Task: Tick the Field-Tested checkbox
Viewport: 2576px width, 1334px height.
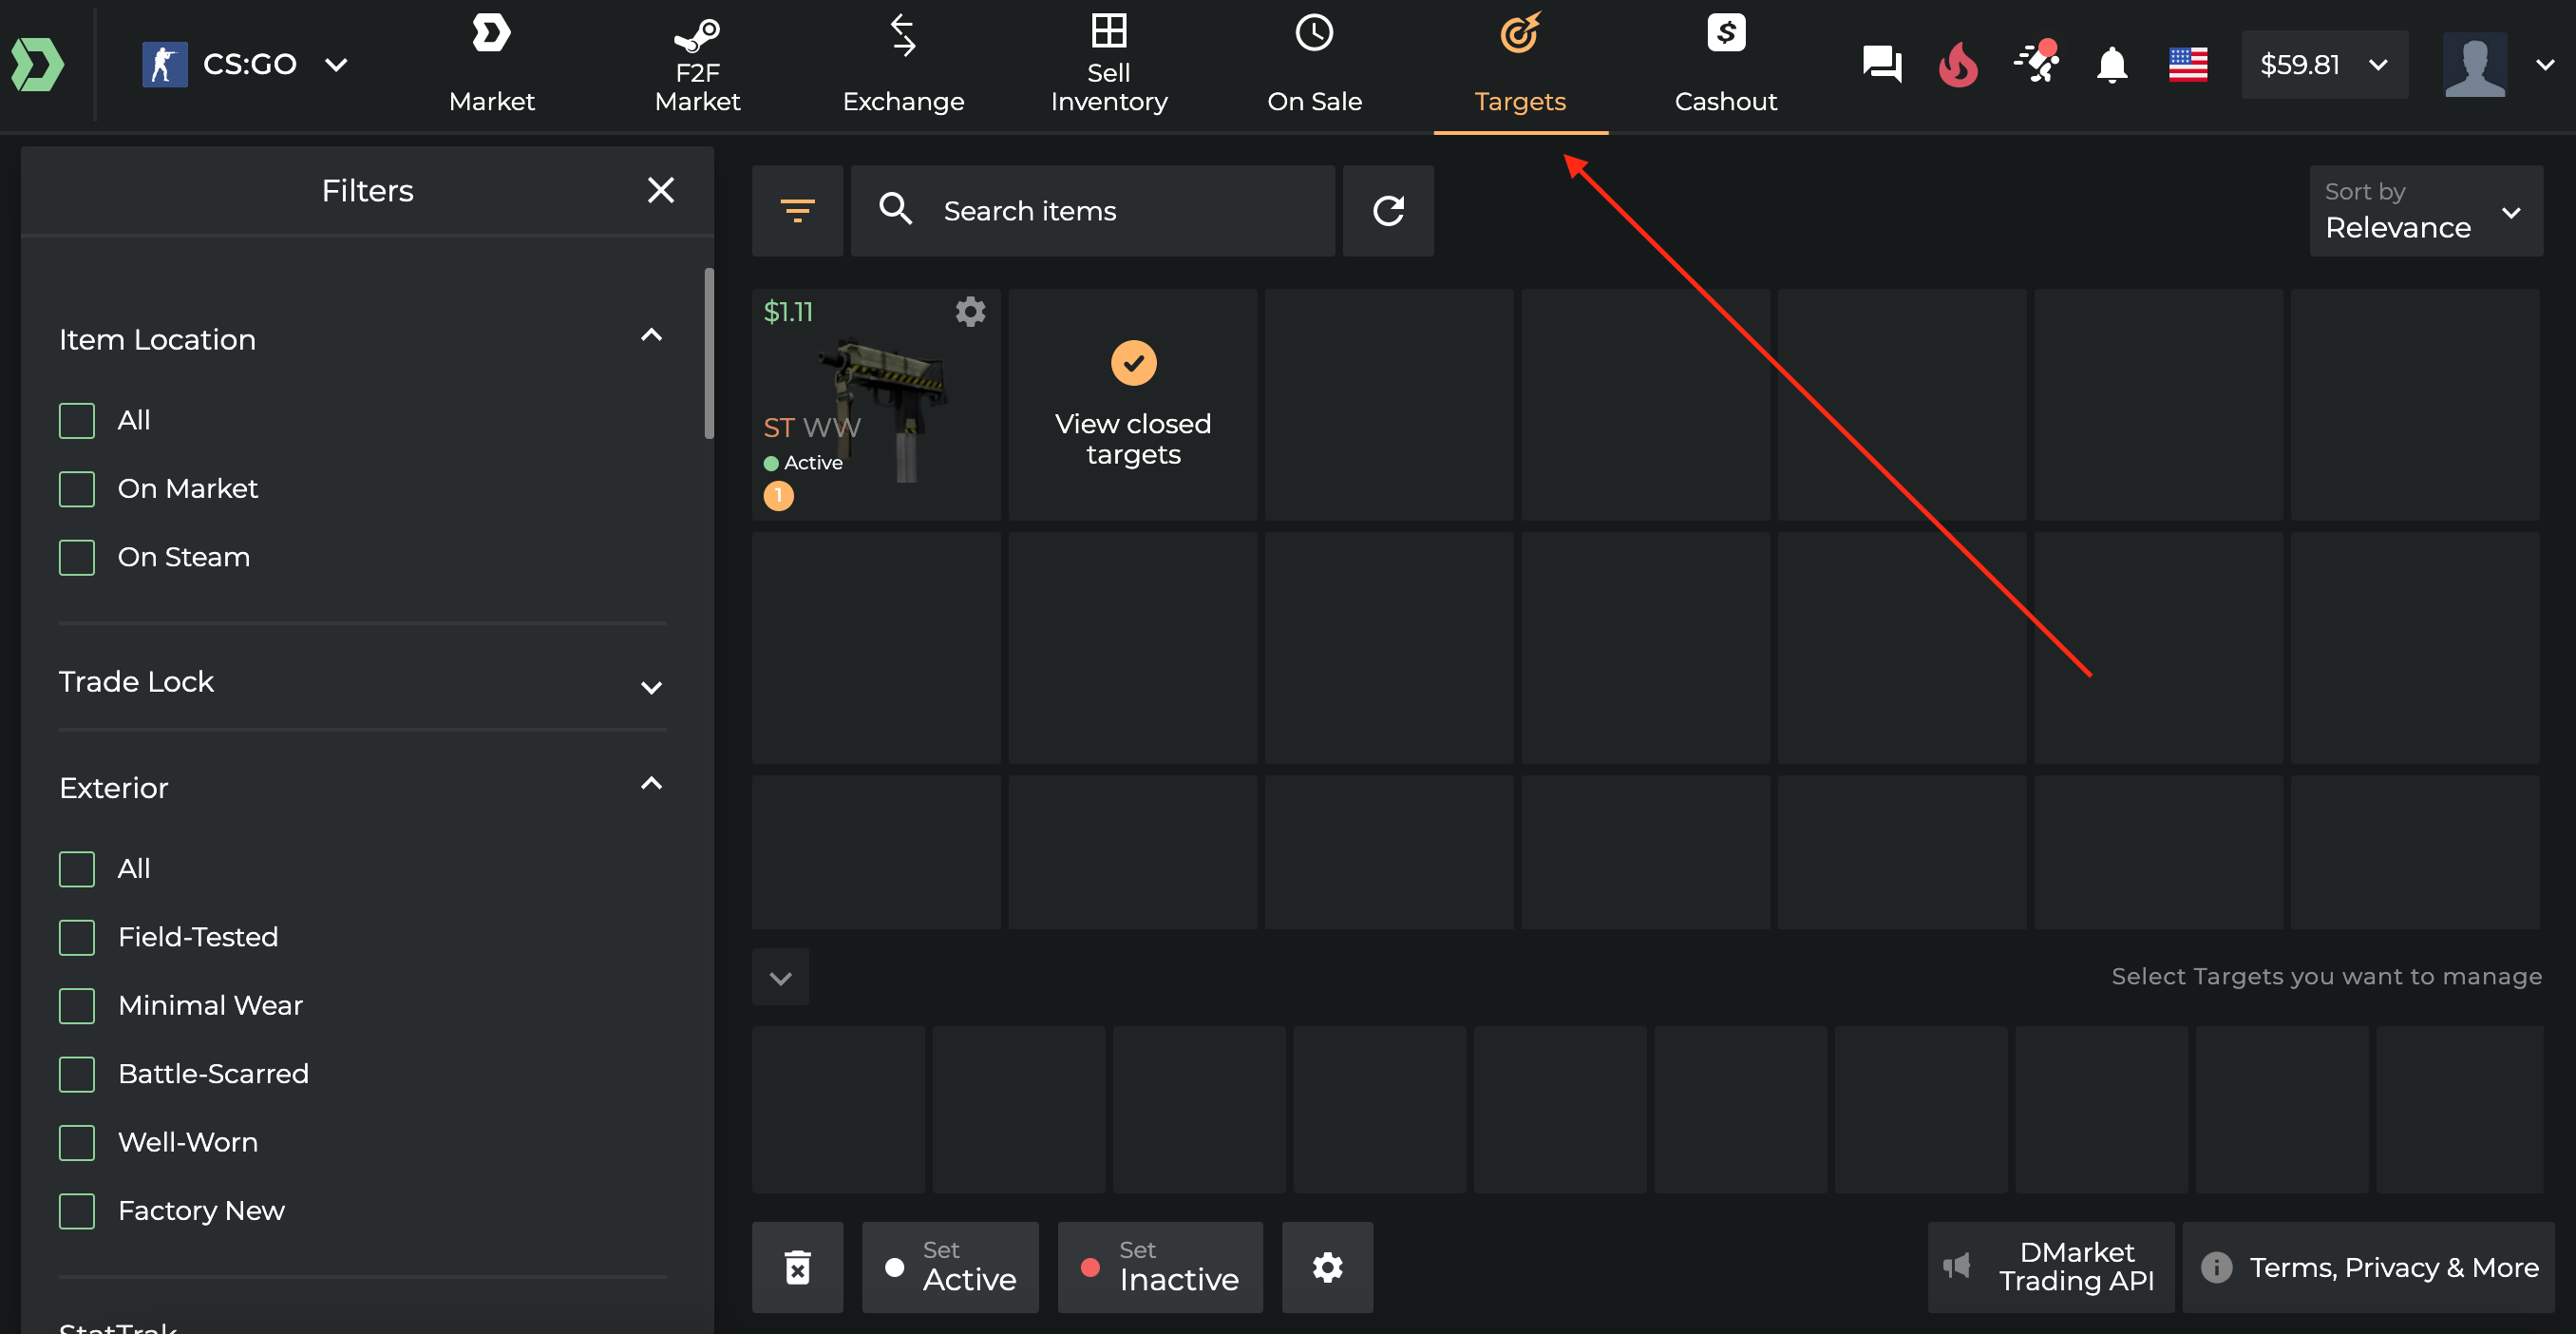Action: (77, 937)
